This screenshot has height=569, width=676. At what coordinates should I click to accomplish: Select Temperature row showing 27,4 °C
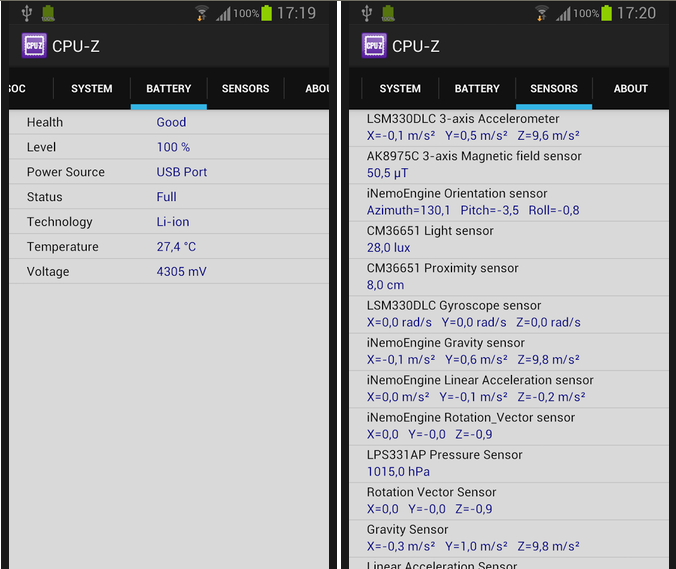(x=169, y=247)
